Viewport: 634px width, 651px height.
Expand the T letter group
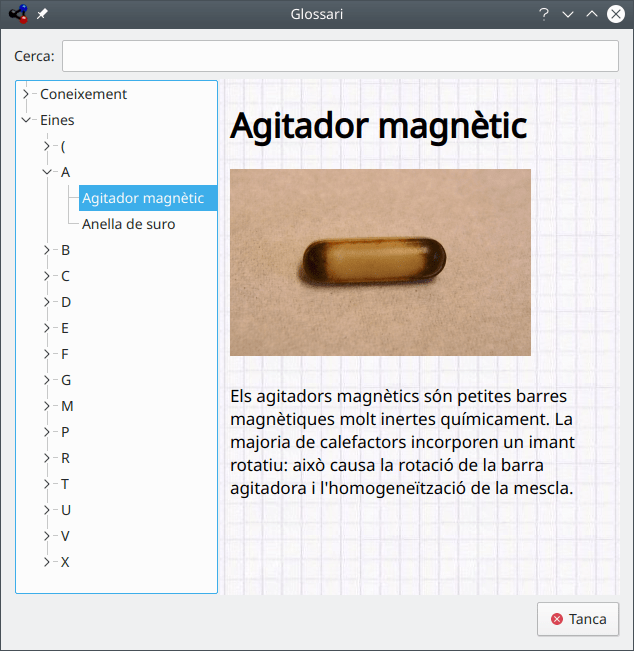[x=47, y=484]
